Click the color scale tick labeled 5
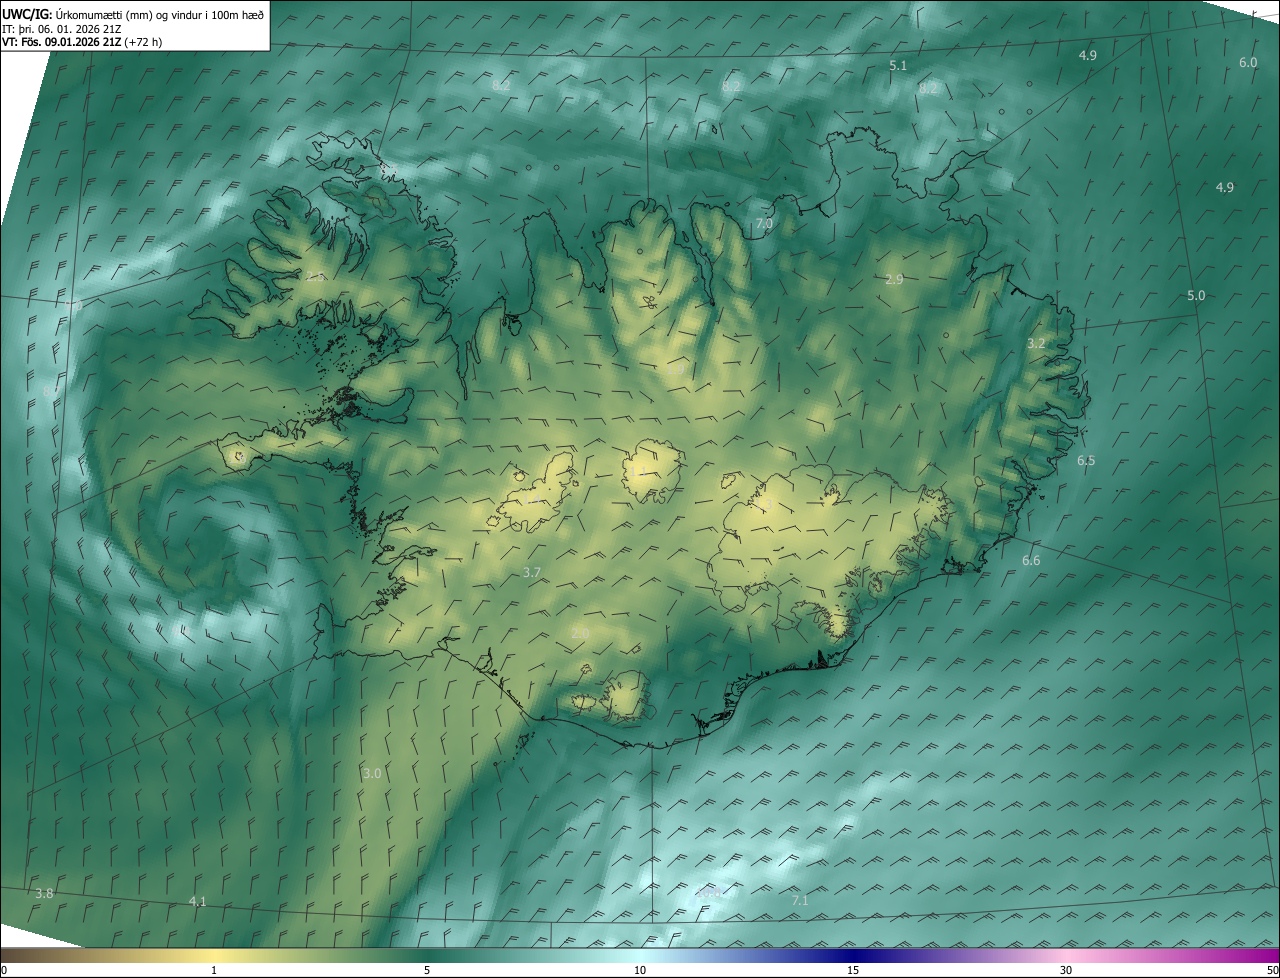Image resolution: width=1280 pixels, height=978 pixels. point(427,971)
